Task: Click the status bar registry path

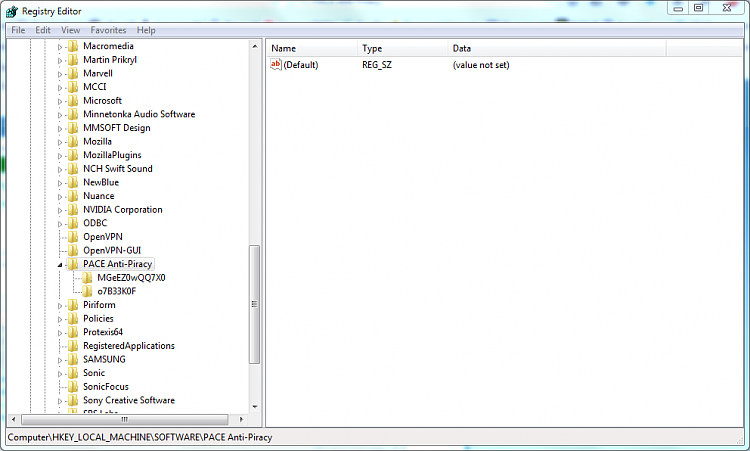Action: pos(140,437)
